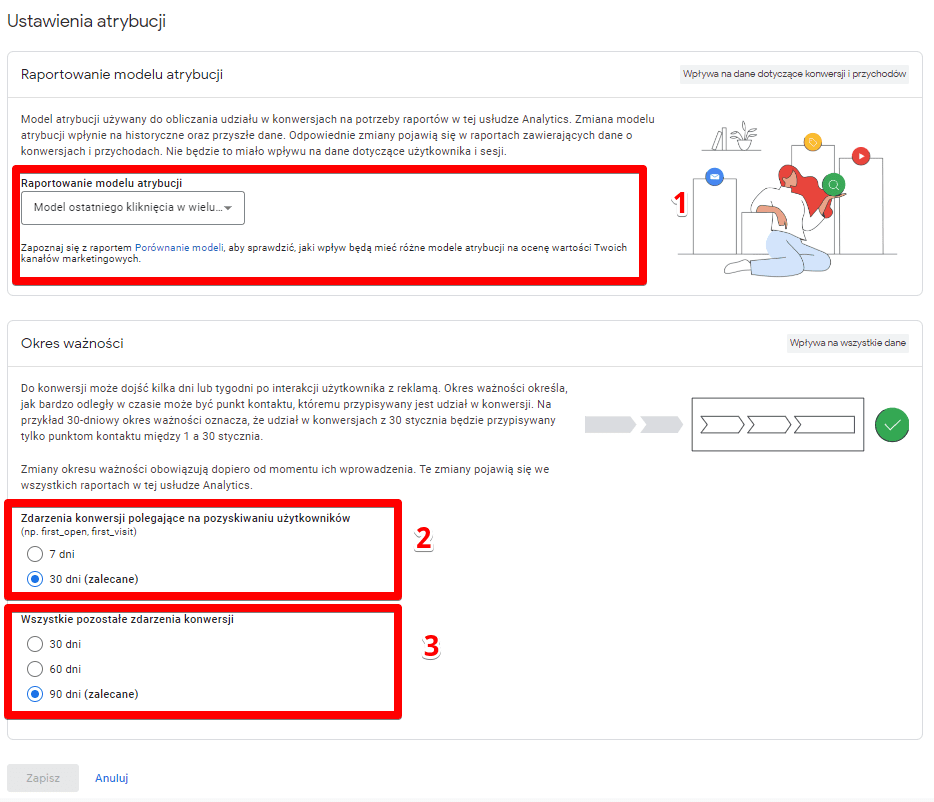Click the 'Wpływa na wszystkie dane' badge
This screenshot has height=802, width=934.
[x=847, y=343]
